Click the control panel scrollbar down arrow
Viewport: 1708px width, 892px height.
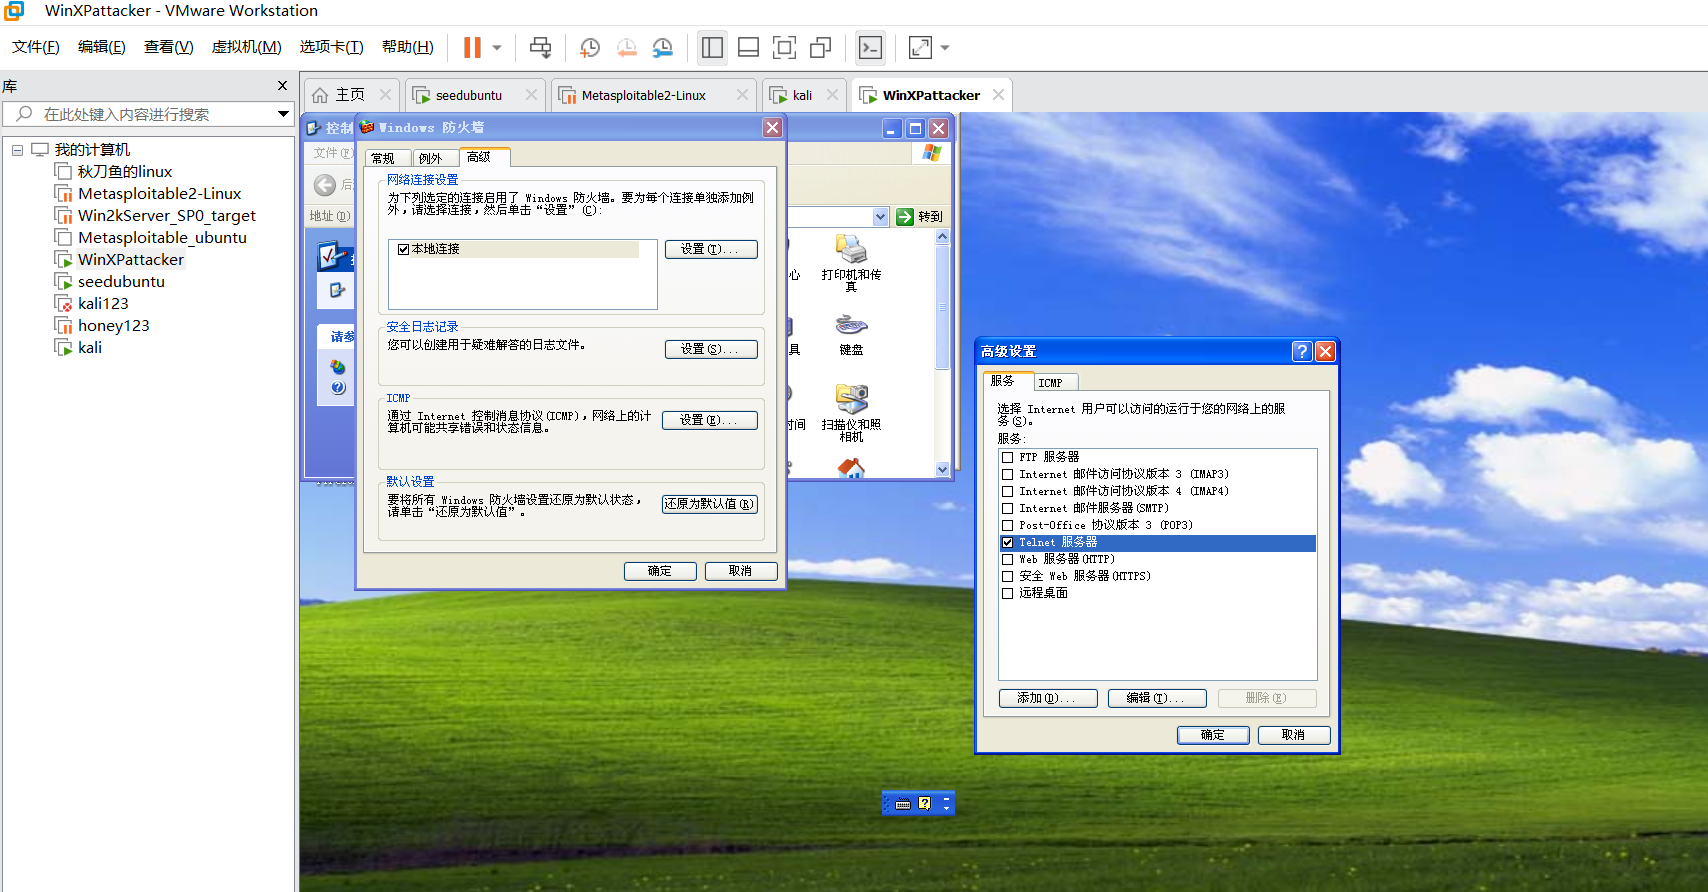click(942, 469)
